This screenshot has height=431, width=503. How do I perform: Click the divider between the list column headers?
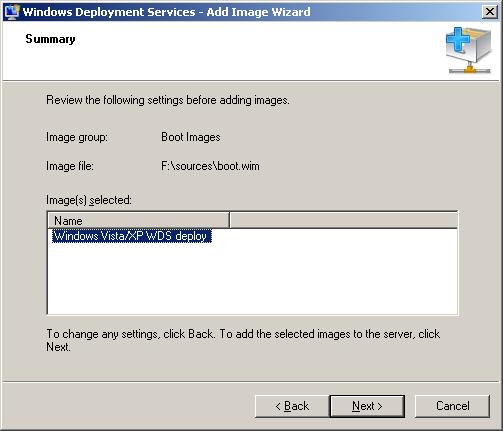tap(229, 220)
